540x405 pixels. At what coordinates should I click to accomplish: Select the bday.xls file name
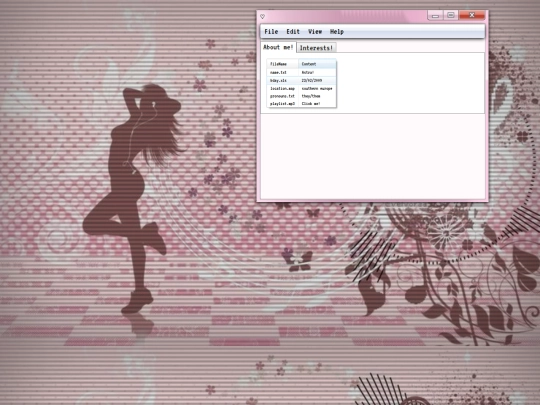278,81
